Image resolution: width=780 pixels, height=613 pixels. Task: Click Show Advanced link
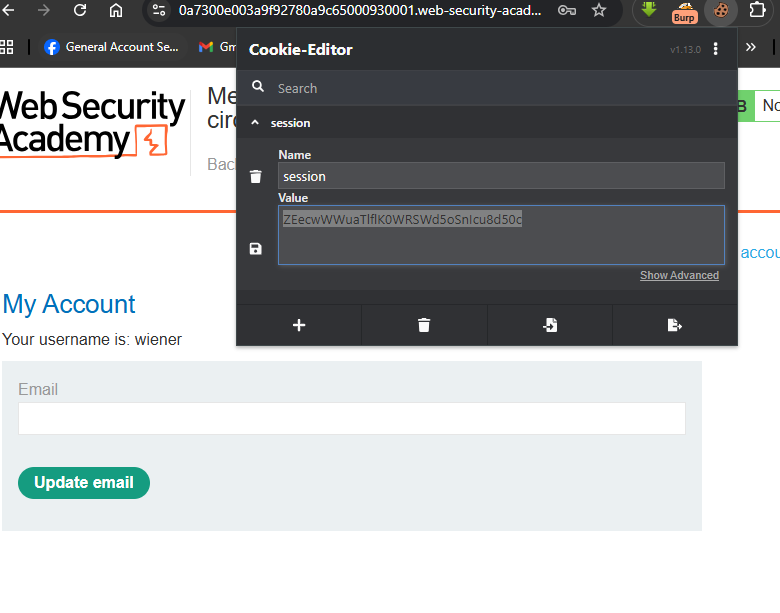pos(679,275)
